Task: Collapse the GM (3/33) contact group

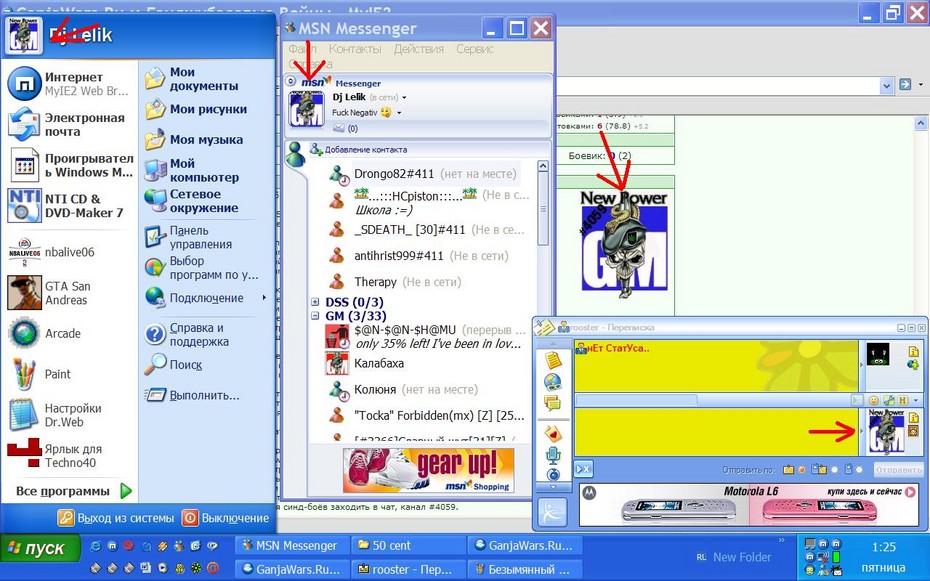Action: [x=316, y=316]
